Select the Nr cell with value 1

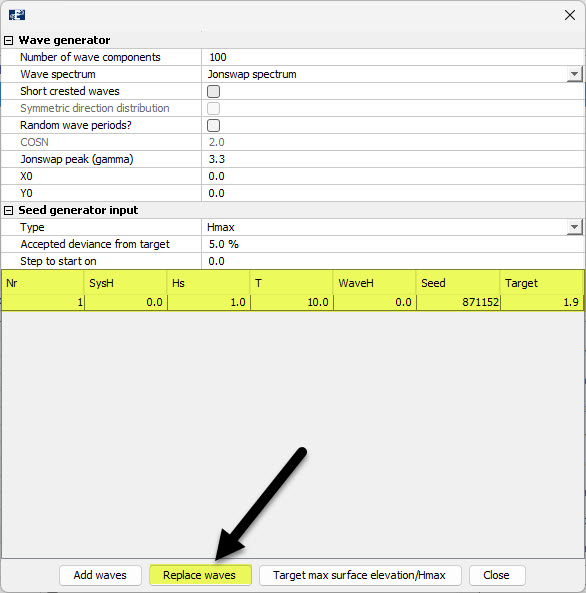(43, 302)
